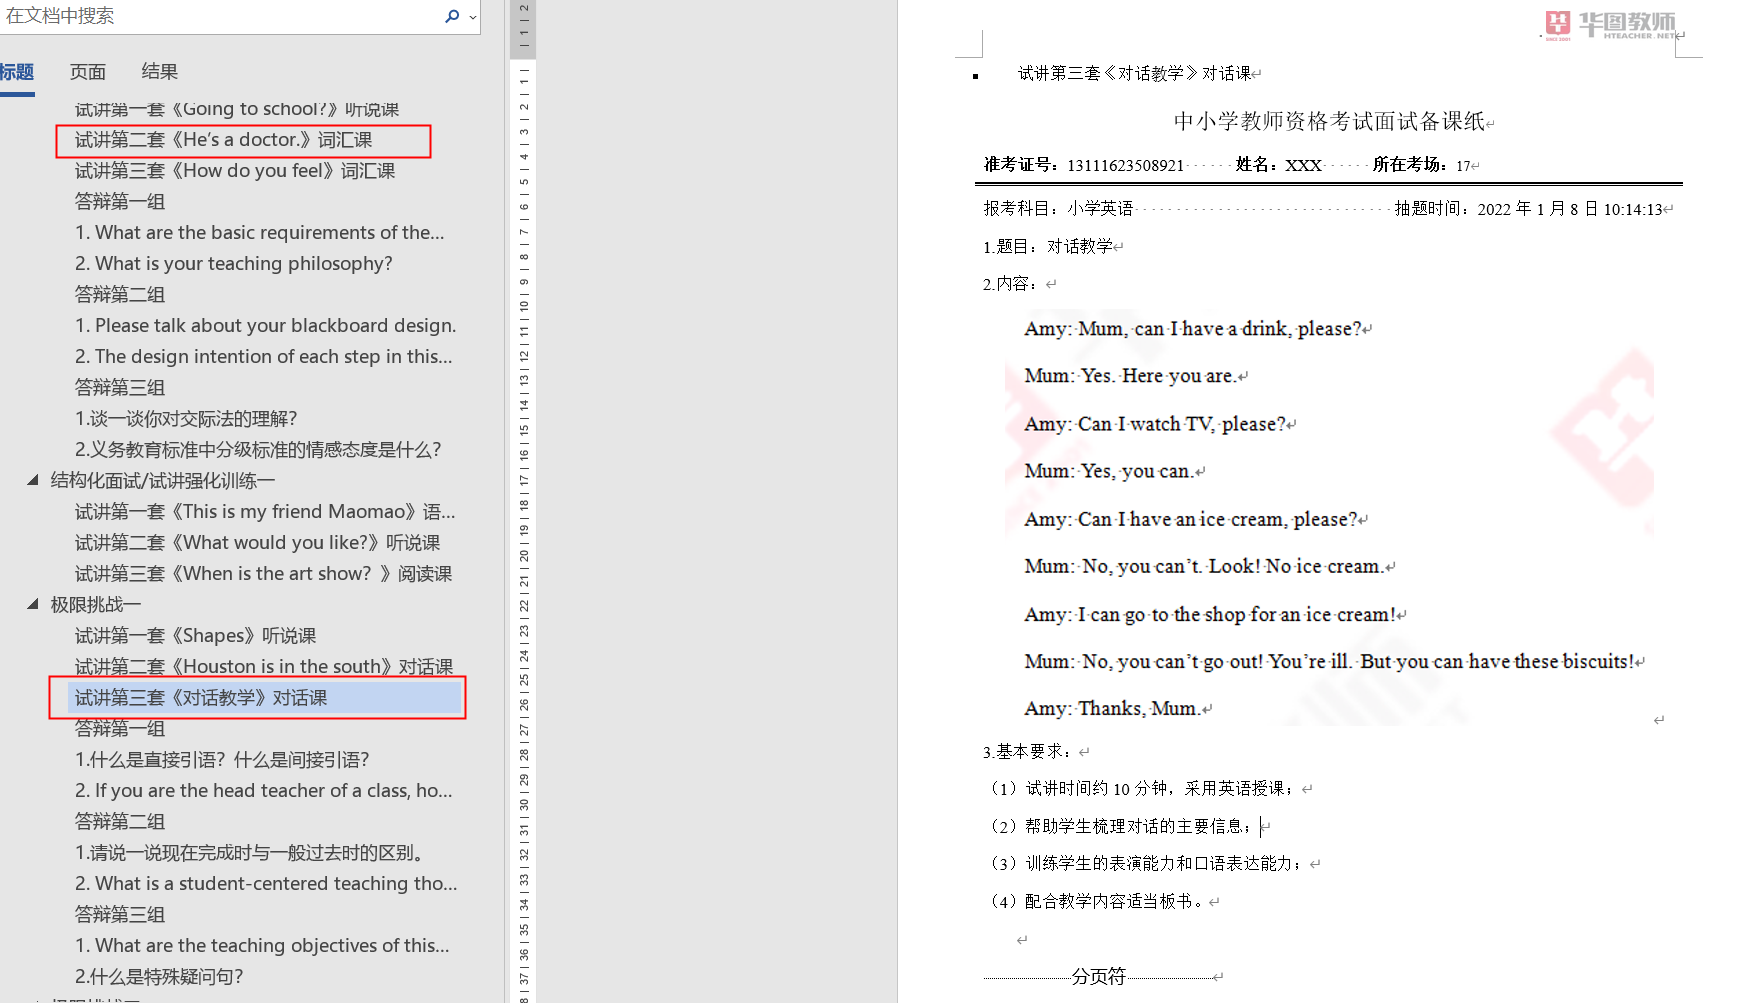Jump to When is the art show 阅读课
1753x1003 pixels.
coord(263,574)
